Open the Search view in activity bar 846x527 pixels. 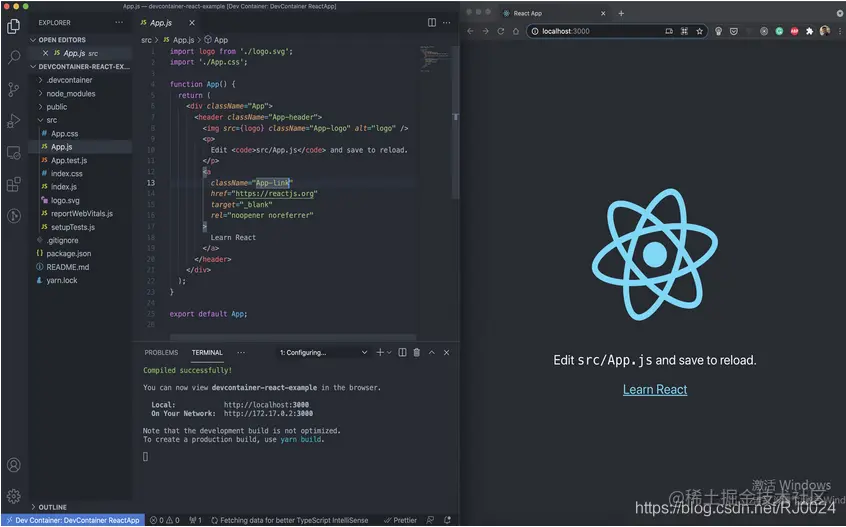[14, 57]
